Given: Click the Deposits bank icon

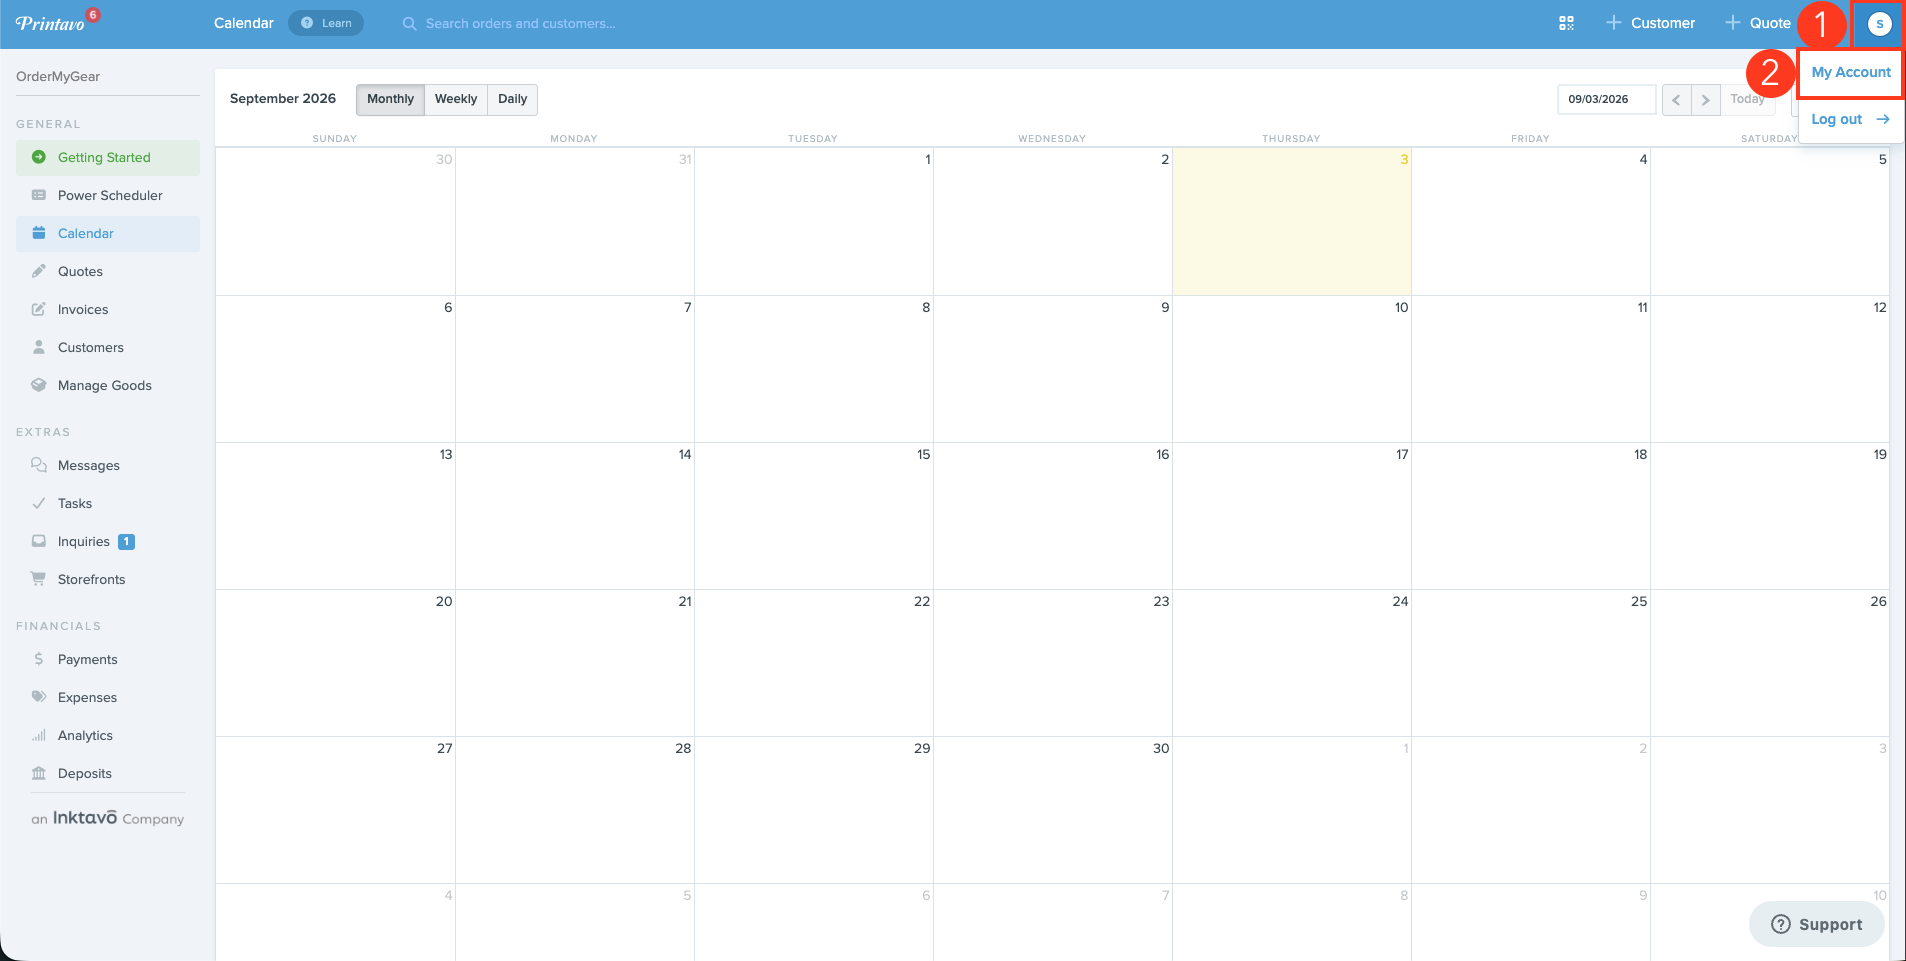Looking at the screenshot, I should pos(39,773).
